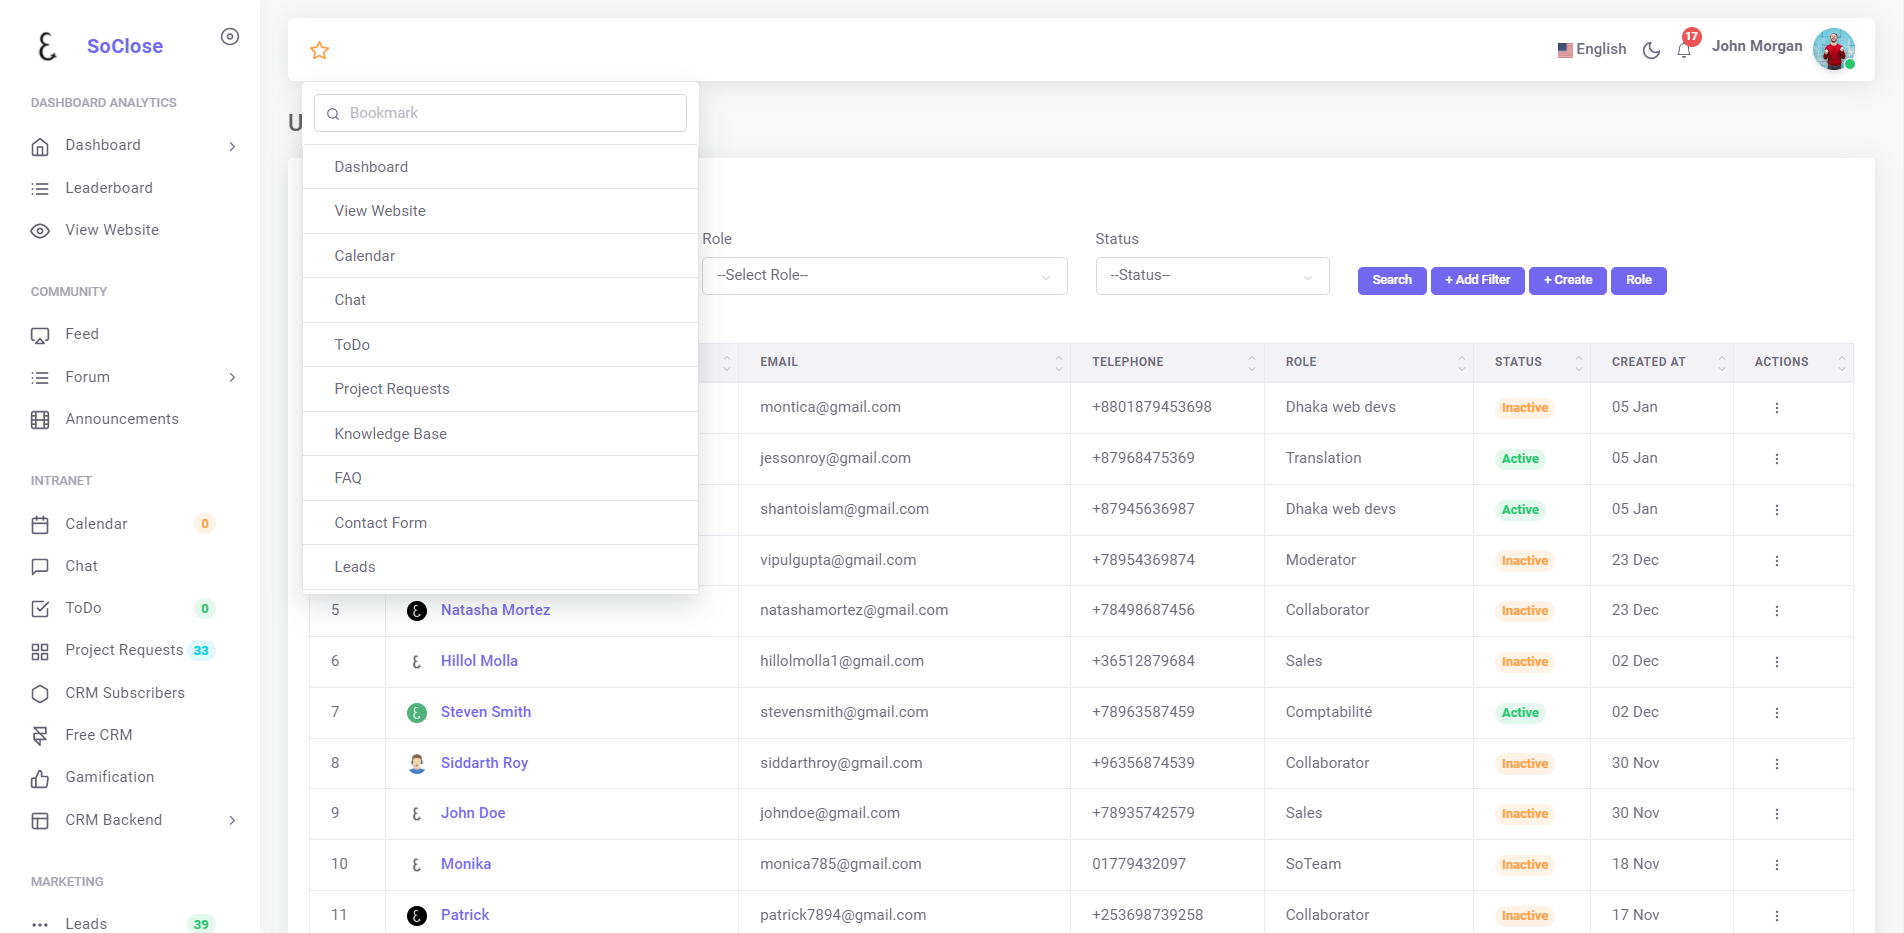Expand the CRM Backend chevron
Screen dimensions: 1904x933
tap(232, 820)
